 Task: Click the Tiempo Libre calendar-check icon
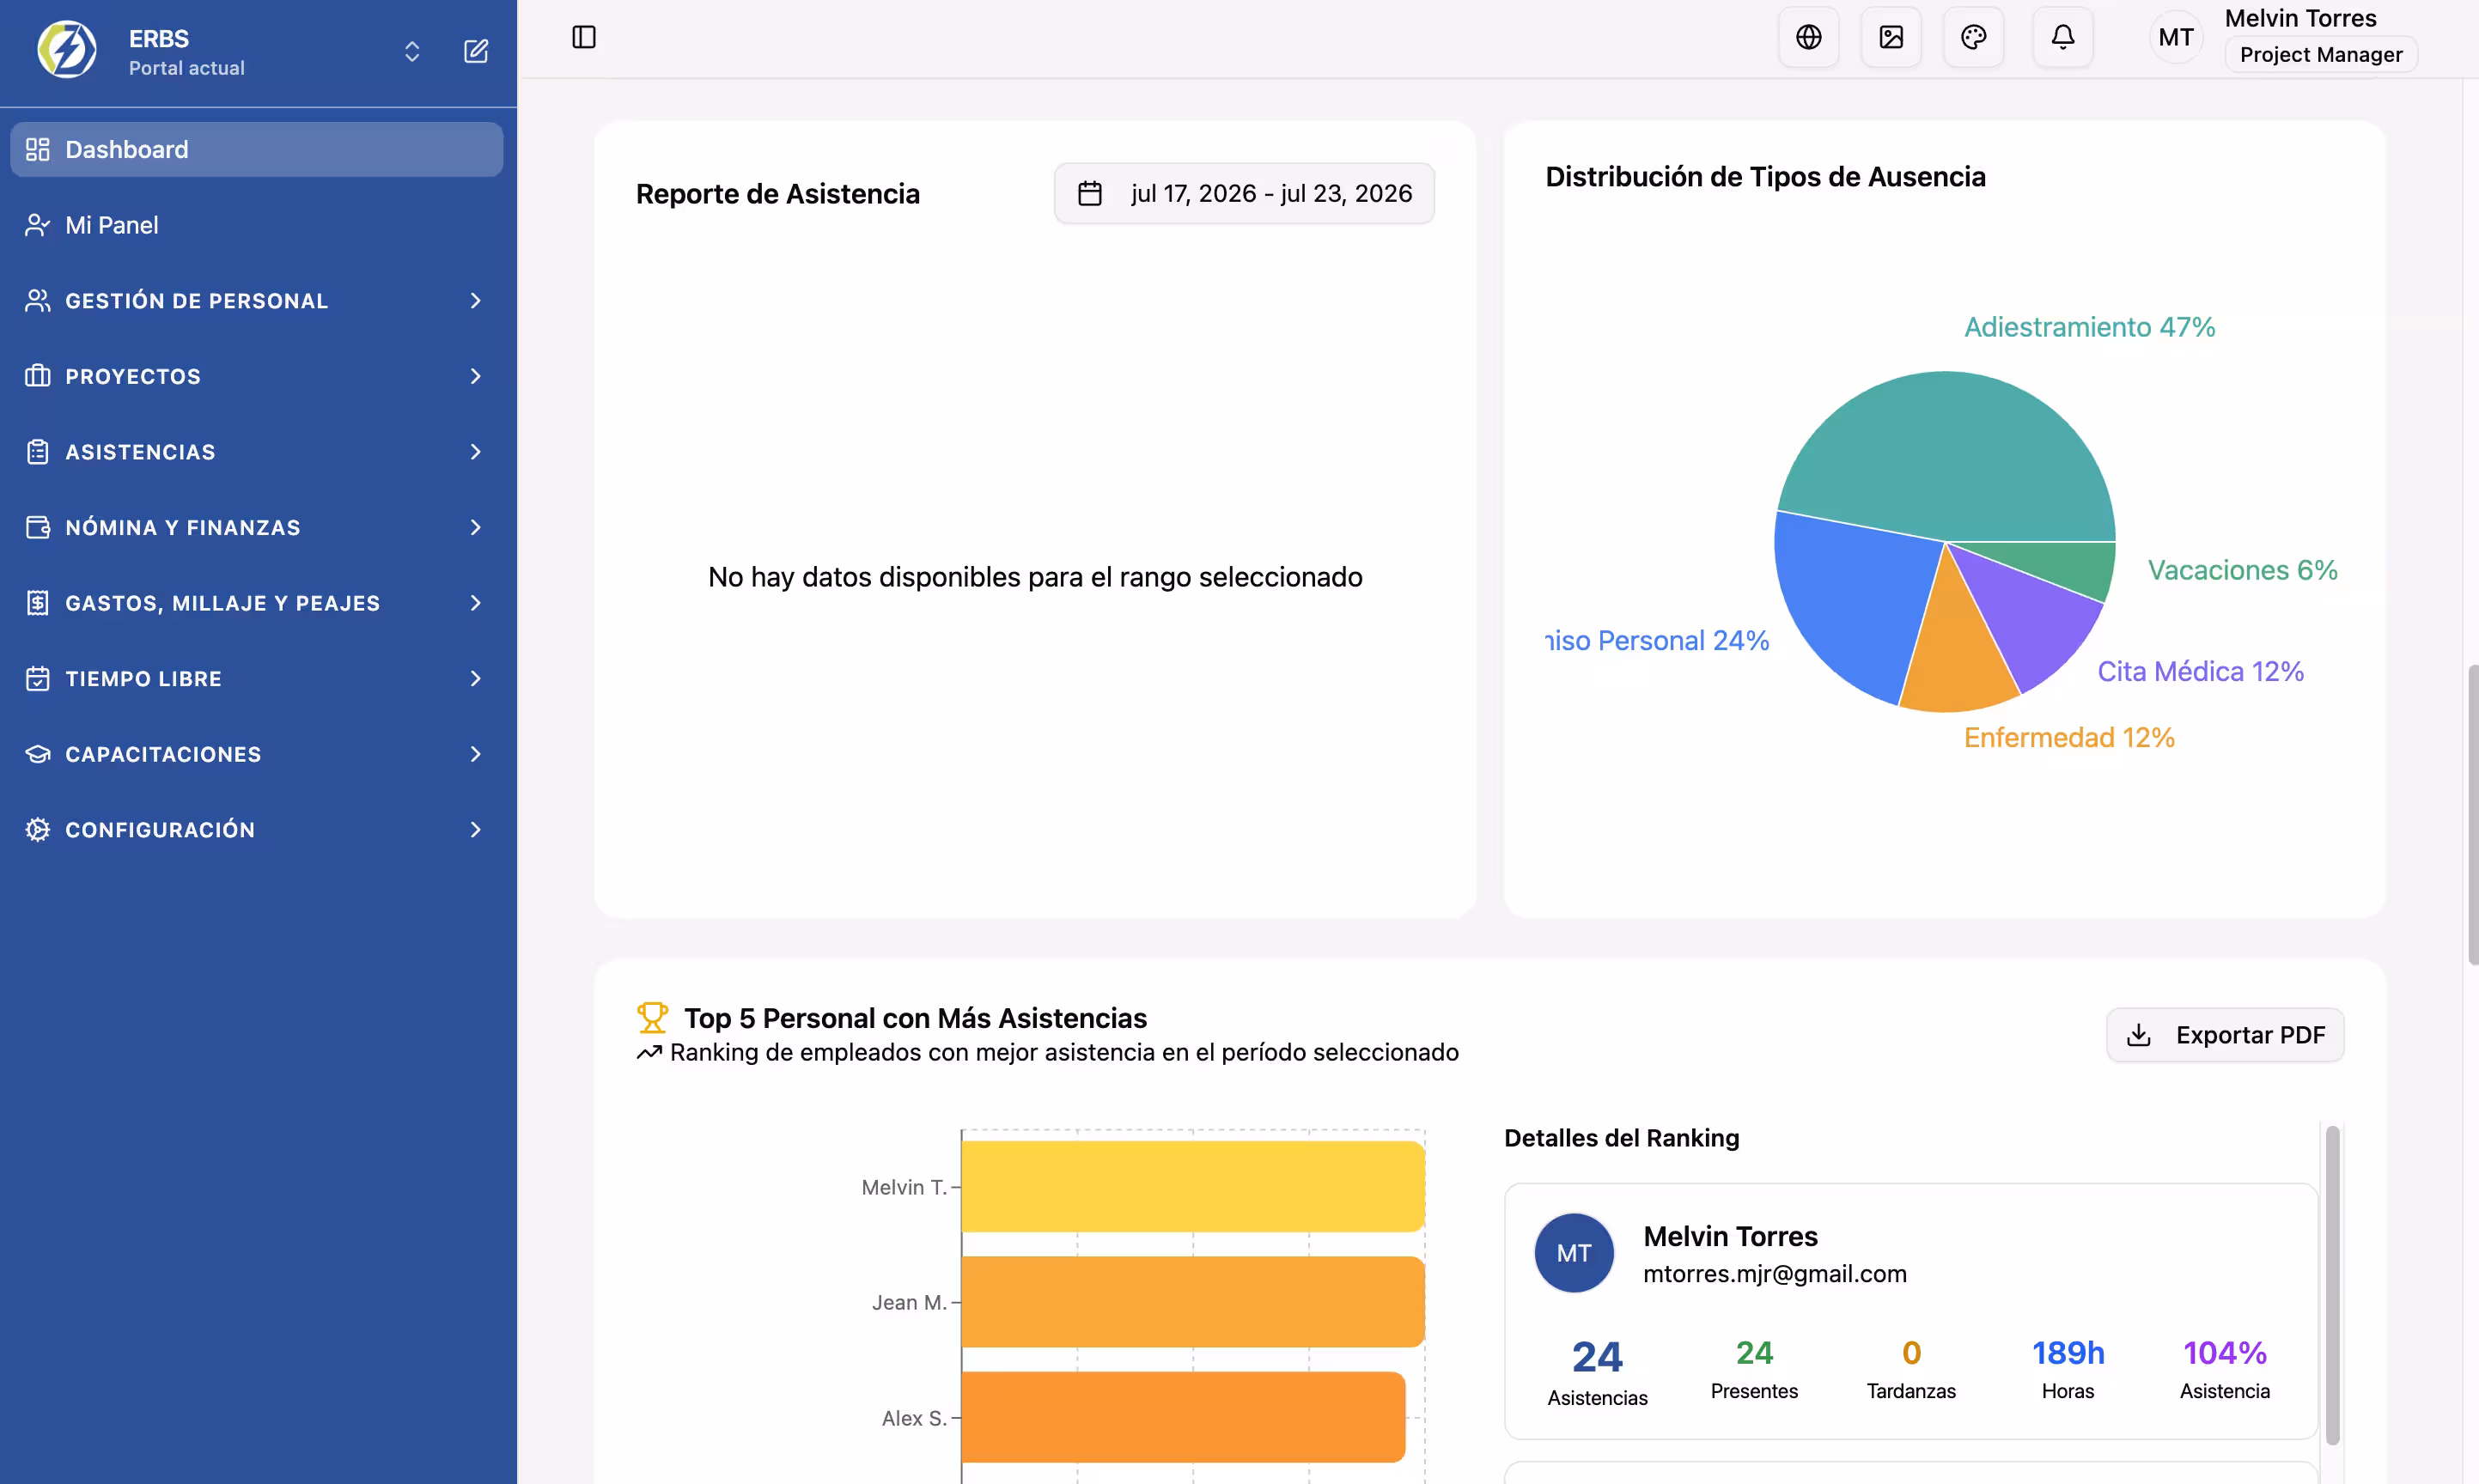point(37,678)
